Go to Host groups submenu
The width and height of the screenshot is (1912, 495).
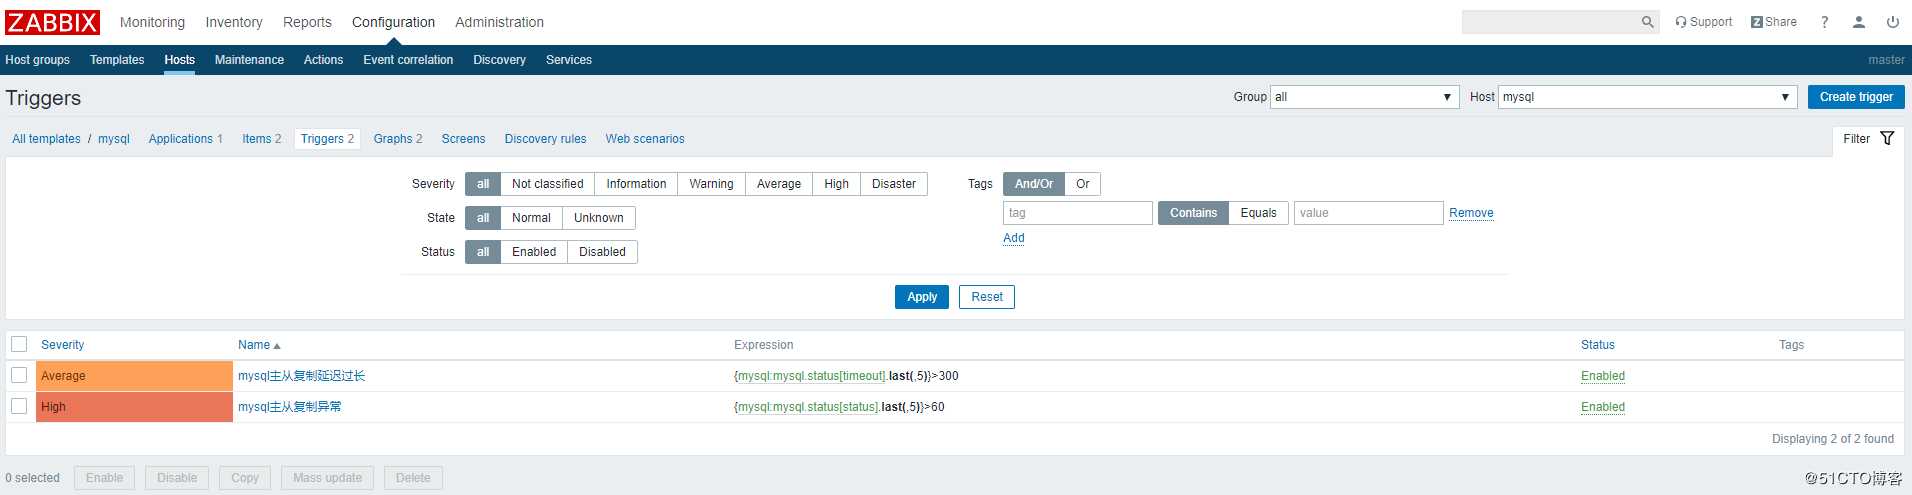37,60
